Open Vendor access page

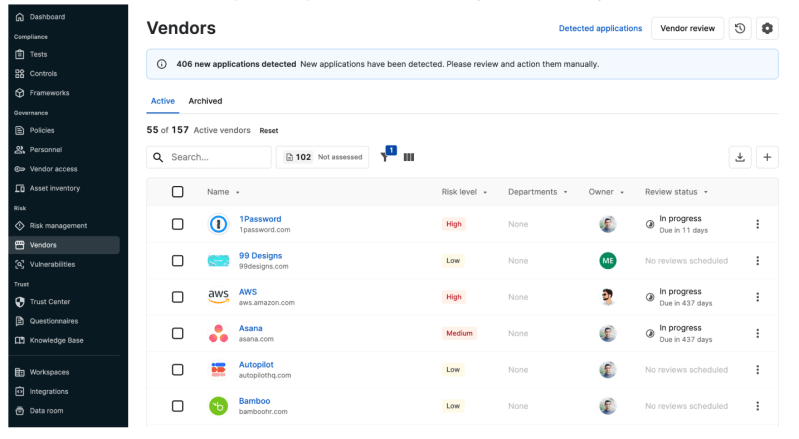coord(53,169)
